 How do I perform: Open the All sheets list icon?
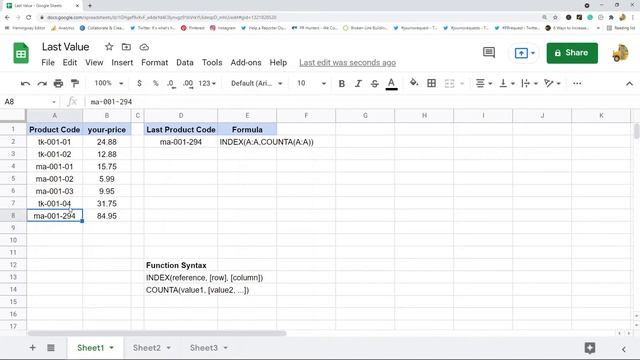51,348
